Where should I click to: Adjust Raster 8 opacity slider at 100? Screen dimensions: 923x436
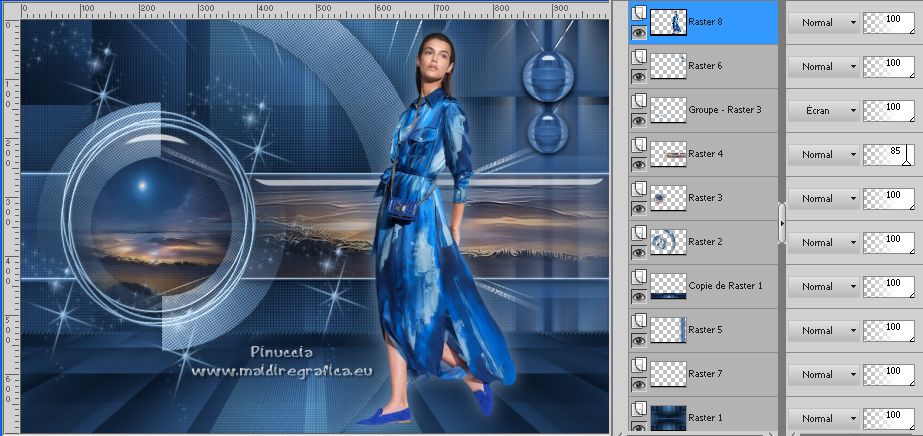point(889,23)
